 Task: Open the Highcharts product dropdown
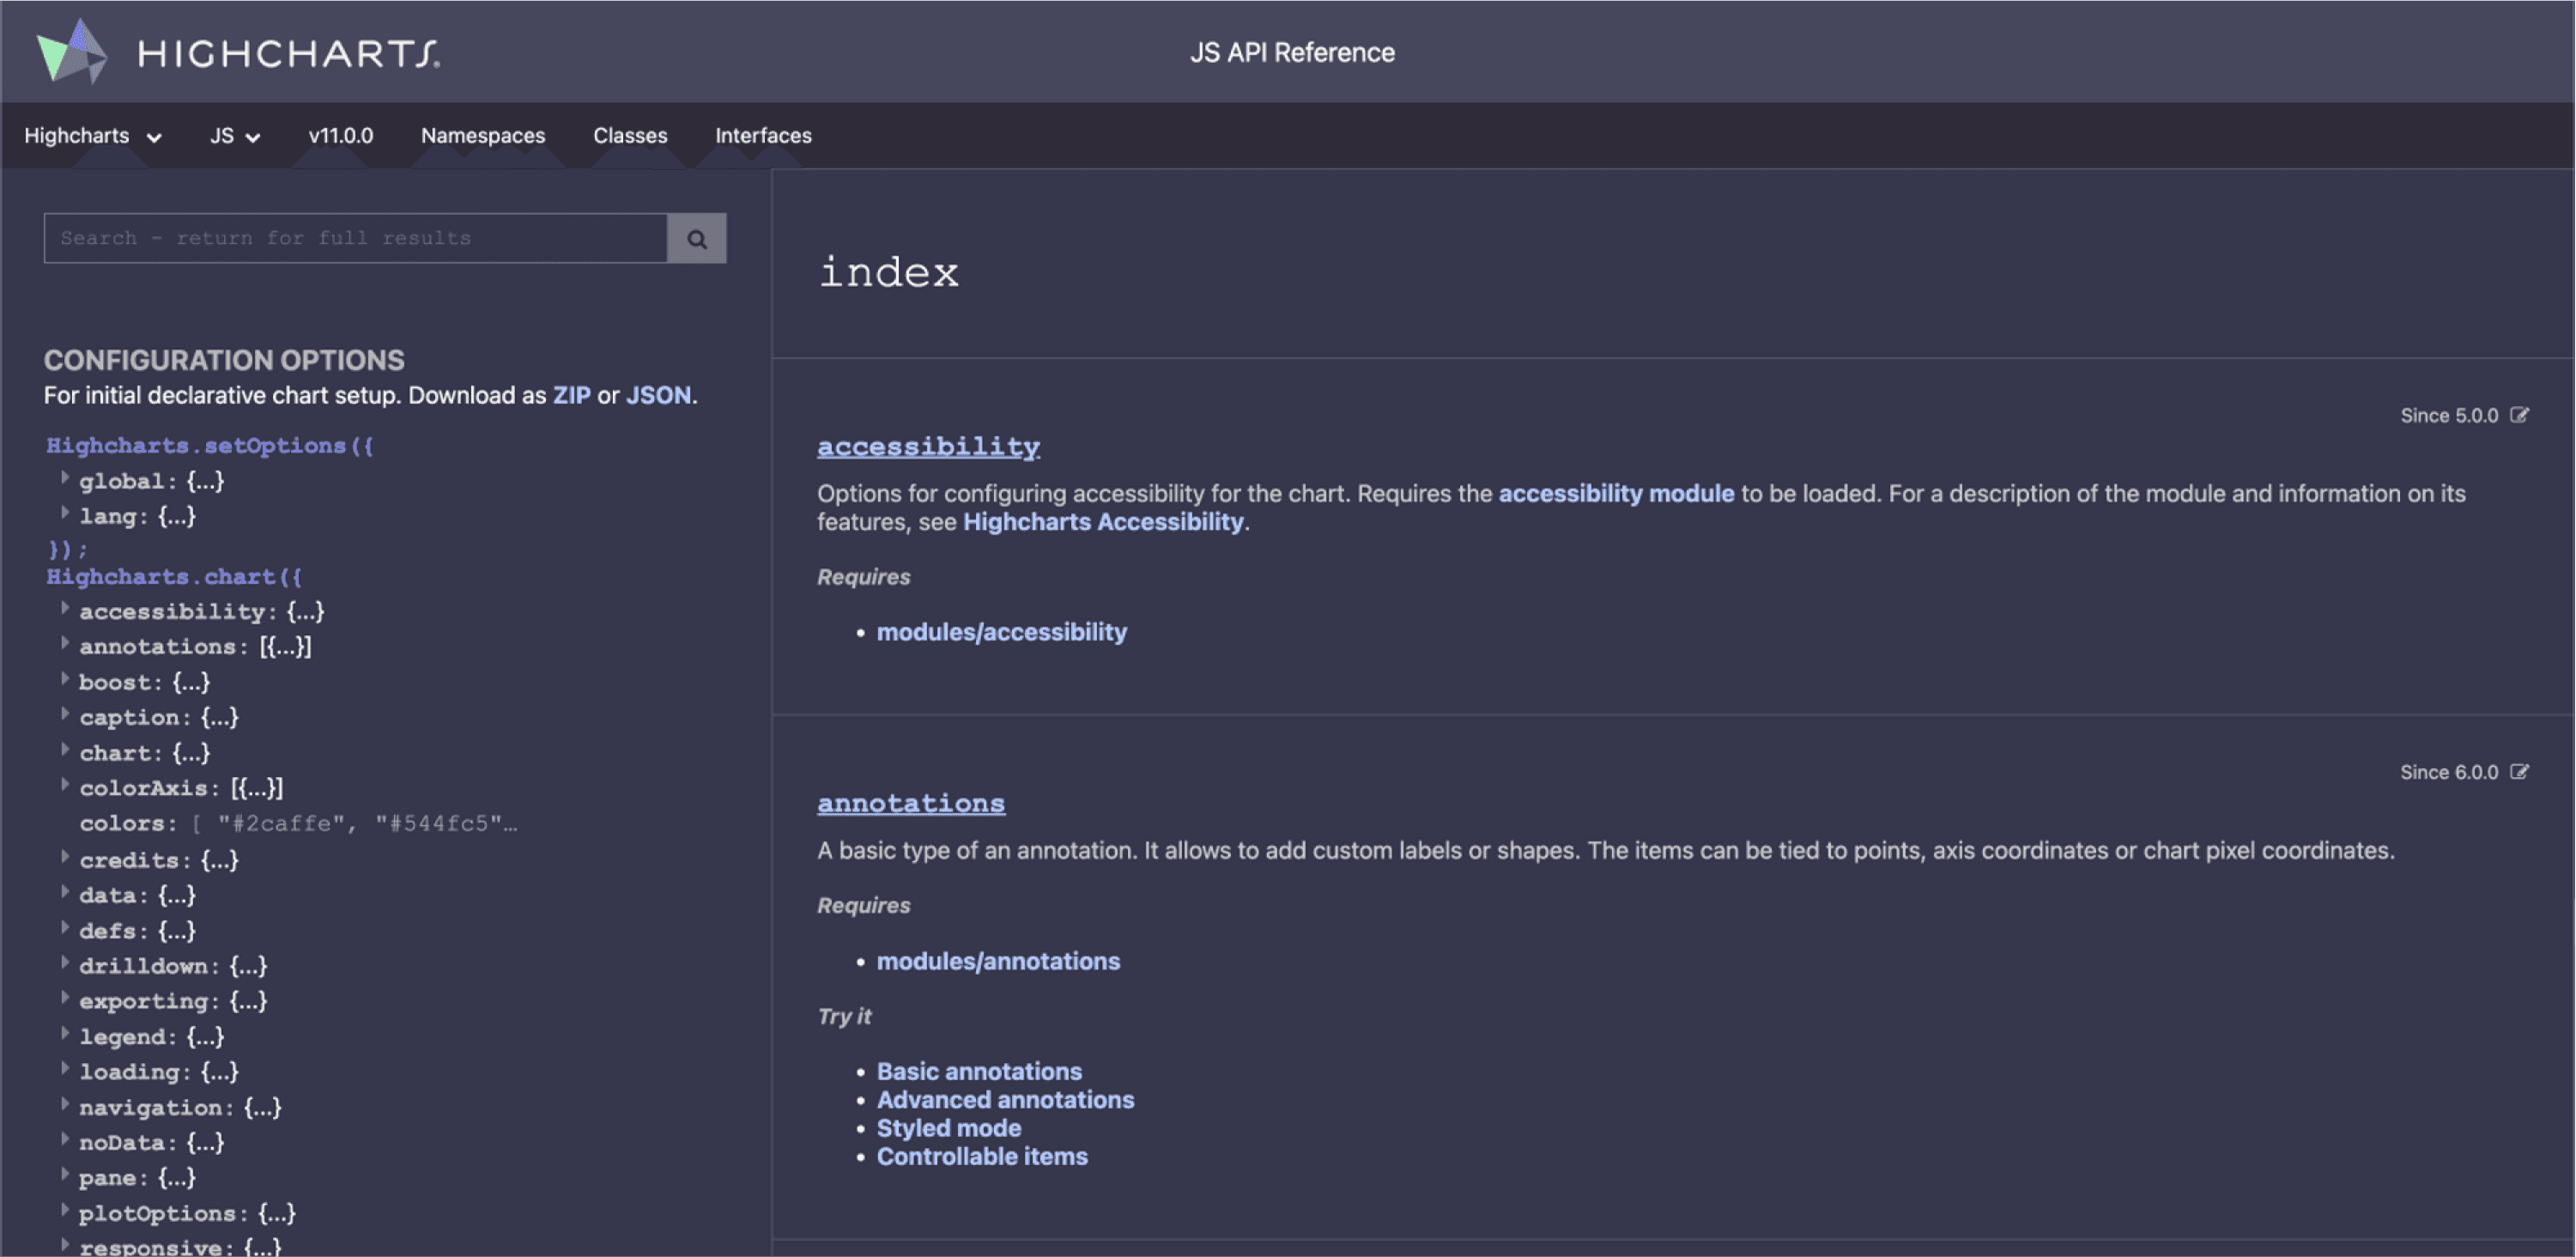92,136
